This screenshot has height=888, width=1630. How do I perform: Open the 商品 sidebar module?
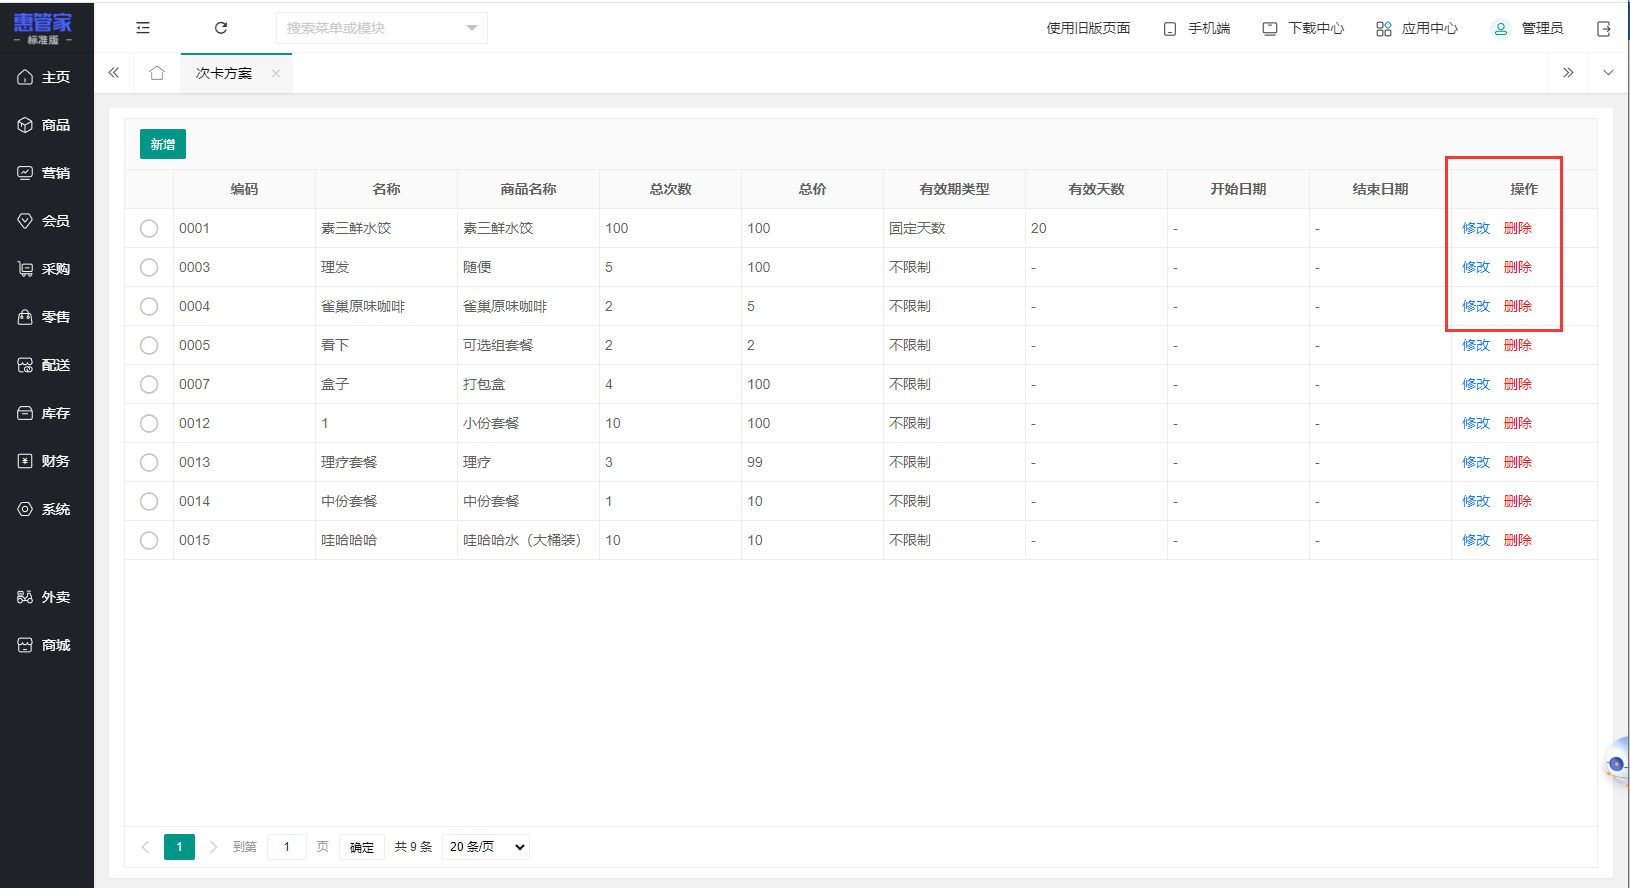point(47,125)
